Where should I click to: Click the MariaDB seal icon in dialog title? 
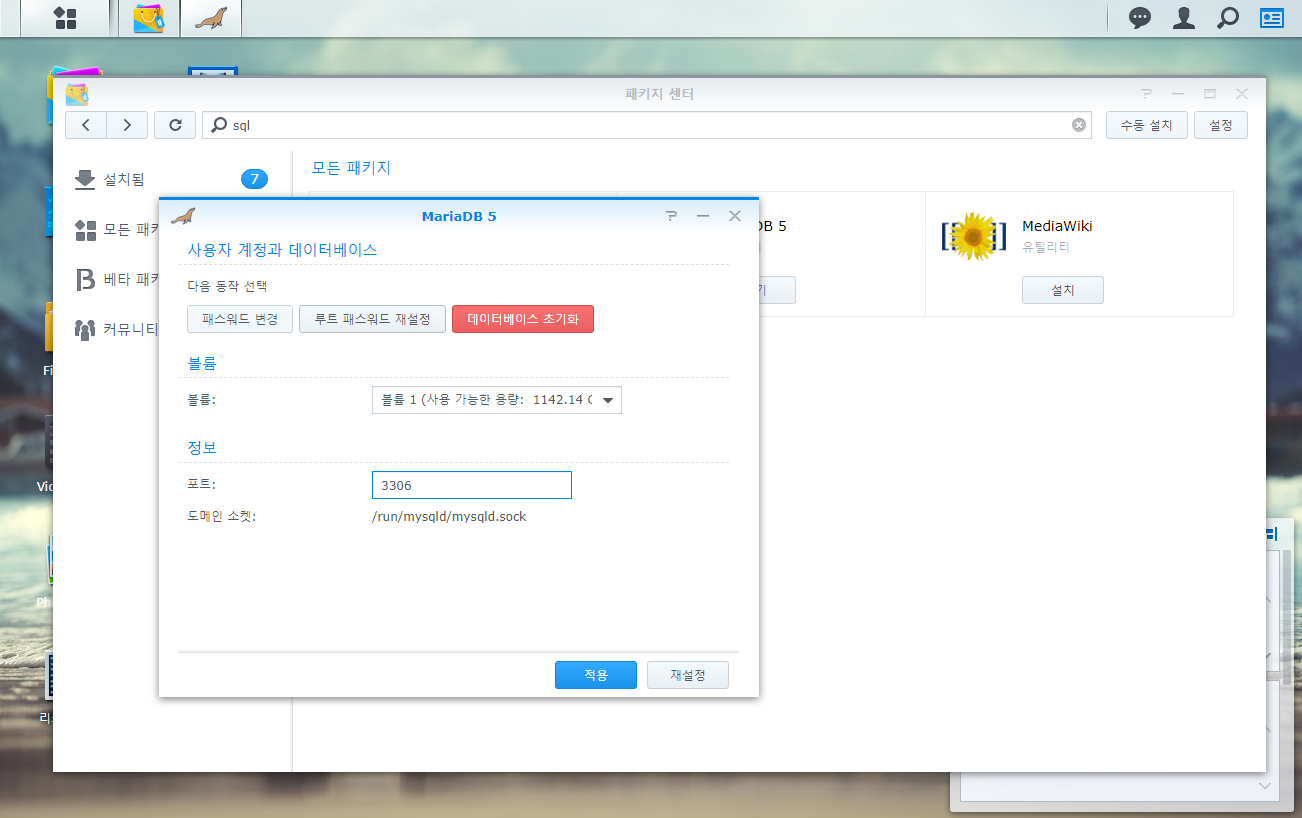pyautogui.click(x=183, y=216)
